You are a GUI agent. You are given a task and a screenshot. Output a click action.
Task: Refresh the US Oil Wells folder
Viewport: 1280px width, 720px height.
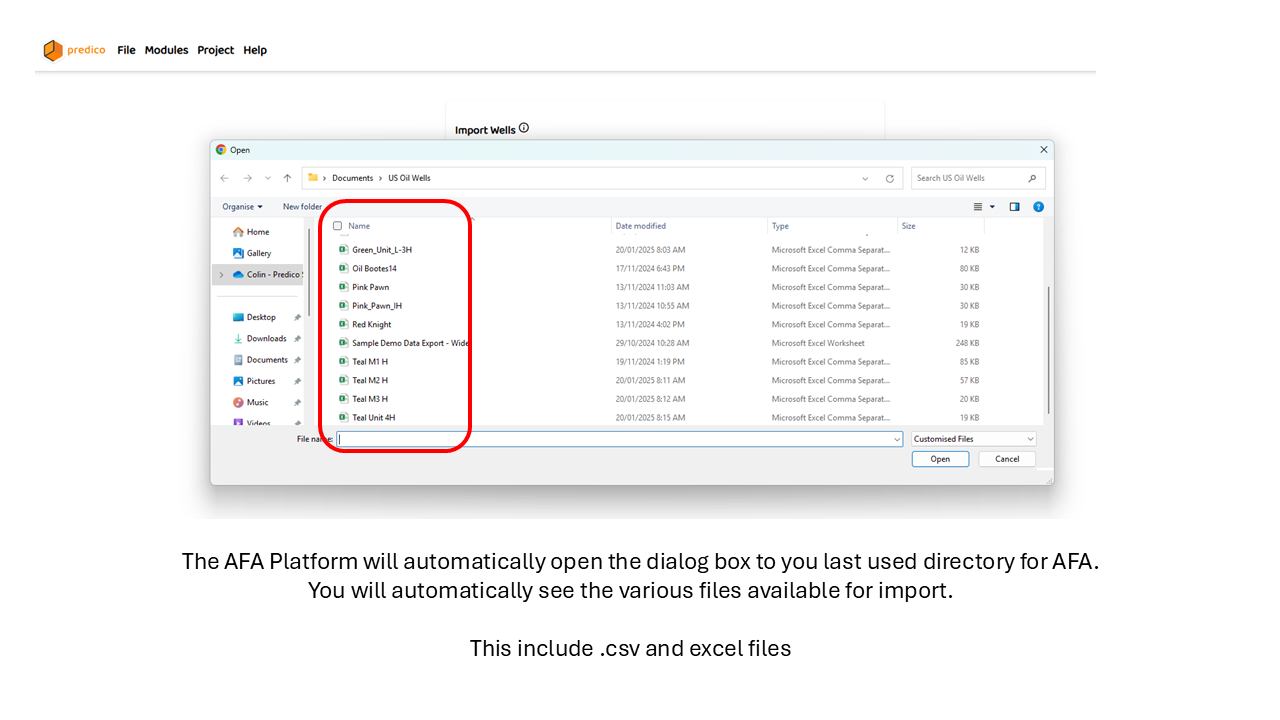889,178
